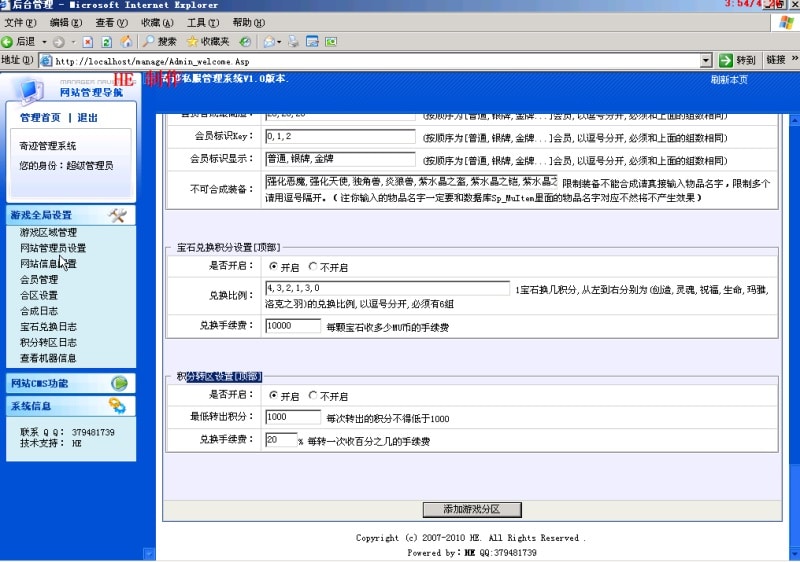This screenshot has height=562, width=800.
Task: Click the 兑换比例 input field
Action: 387,288
